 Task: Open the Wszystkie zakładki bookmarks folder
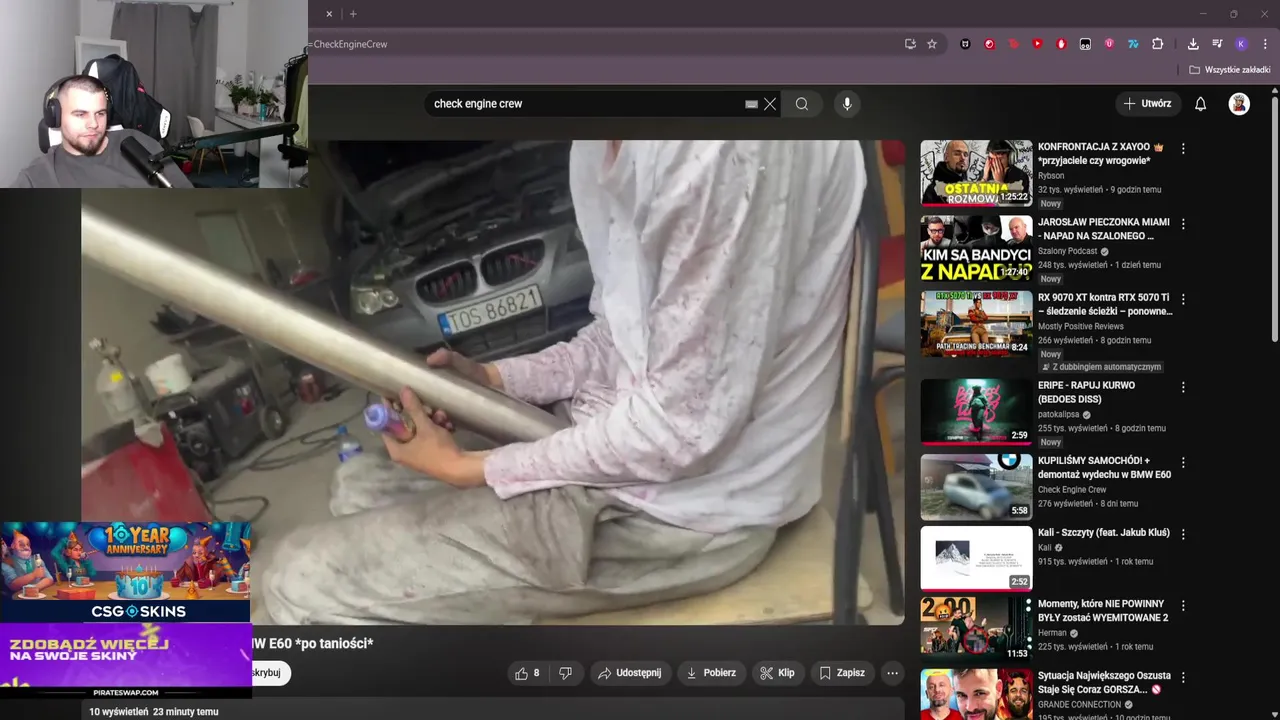1229,70
